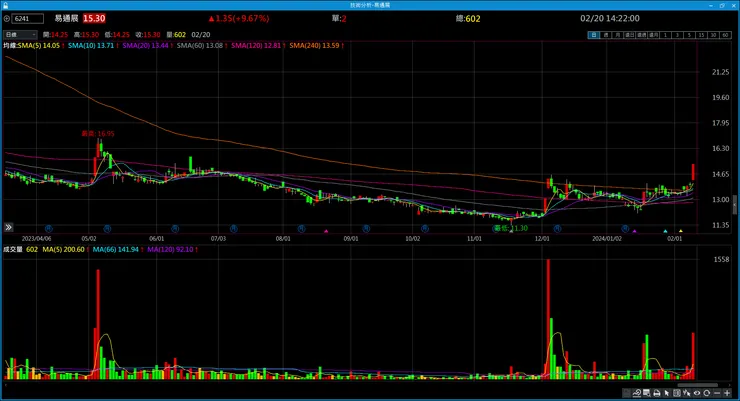Click the 02/20 14:22:00 timestamp
740x401 pixels.
point(610,18)
